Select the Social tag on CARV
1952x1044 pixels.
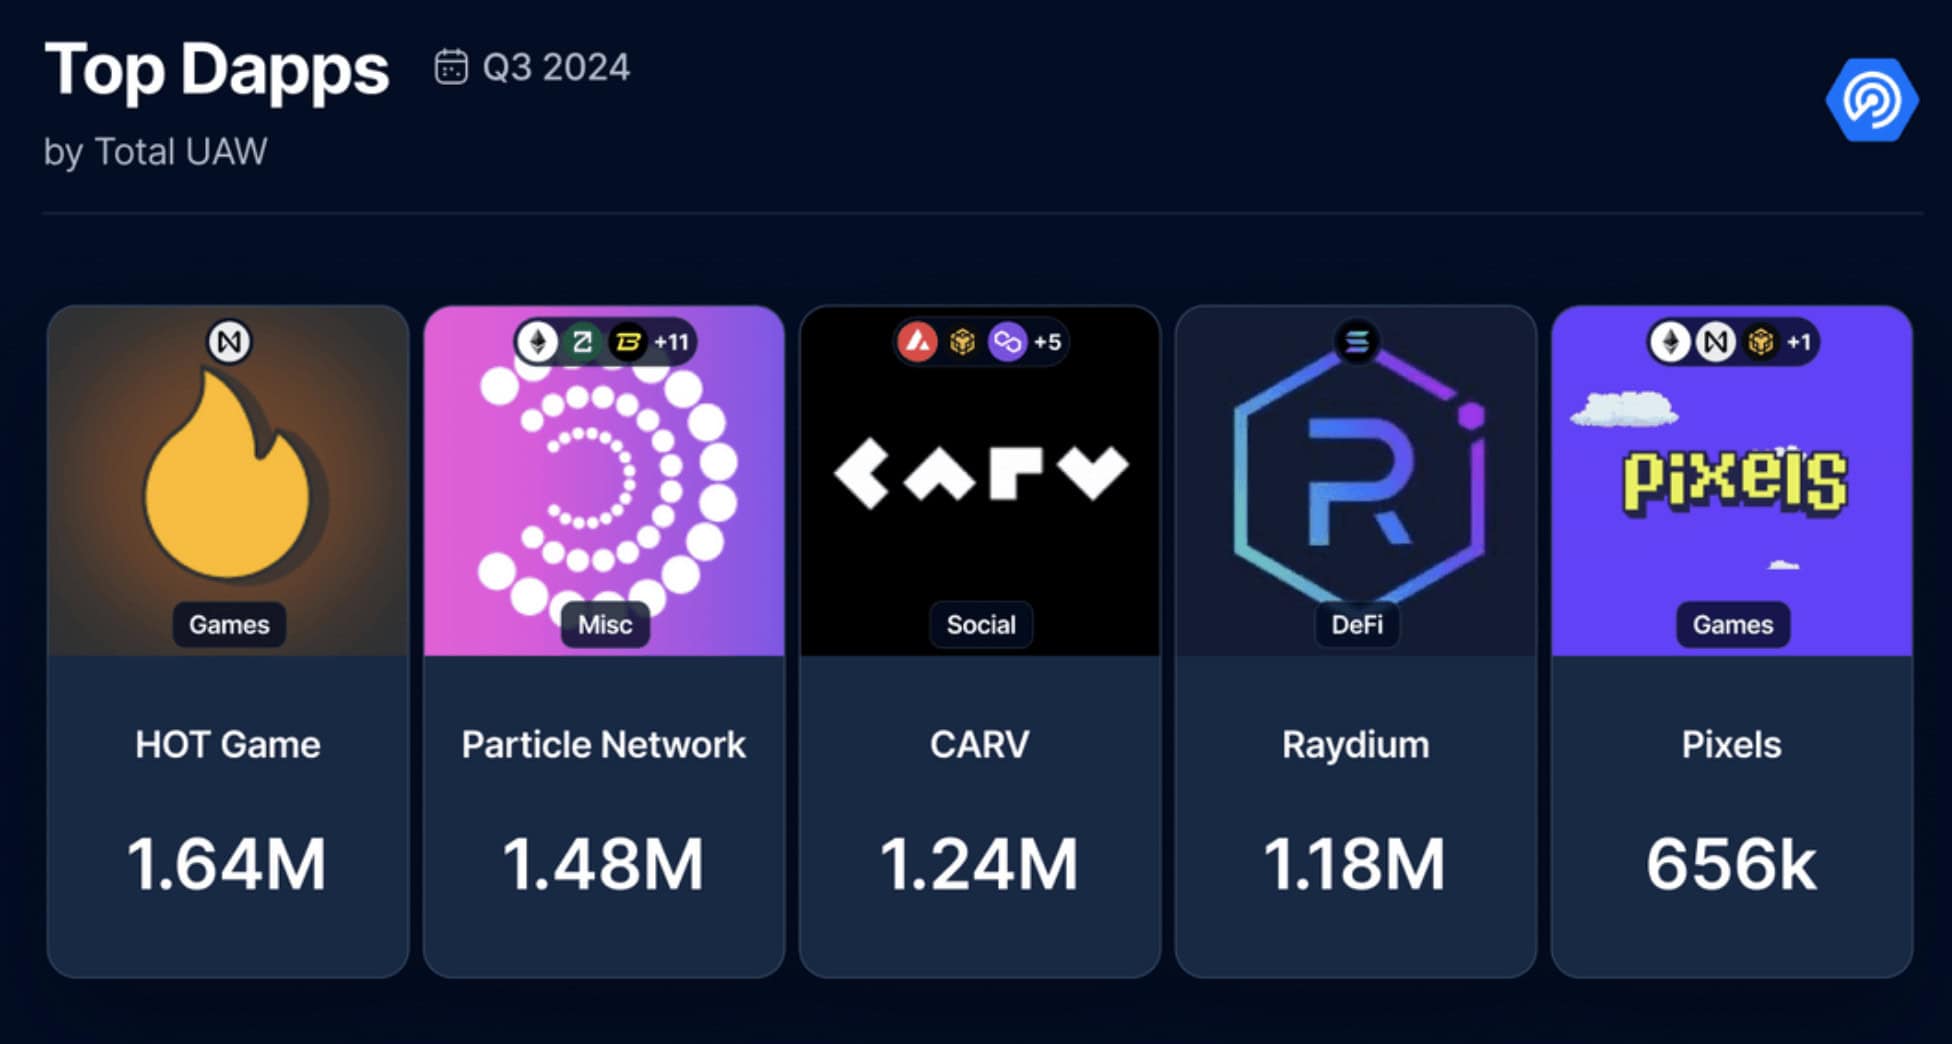[x=981, y=625]
